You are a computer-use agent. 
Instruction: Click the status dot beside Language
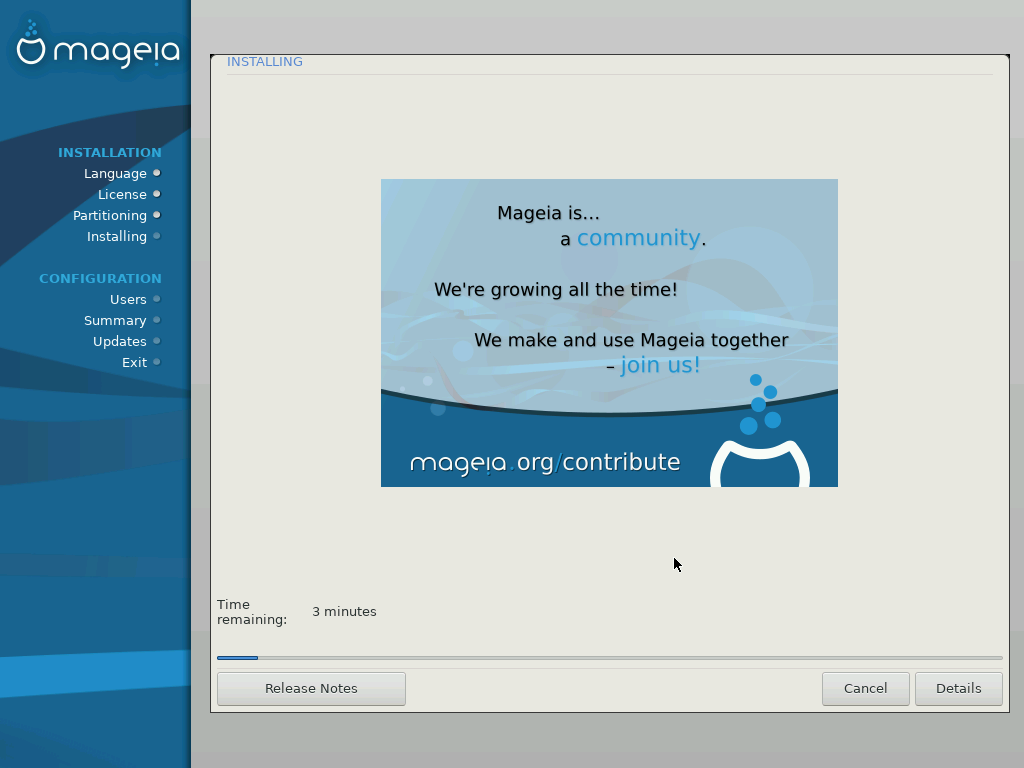157,173
